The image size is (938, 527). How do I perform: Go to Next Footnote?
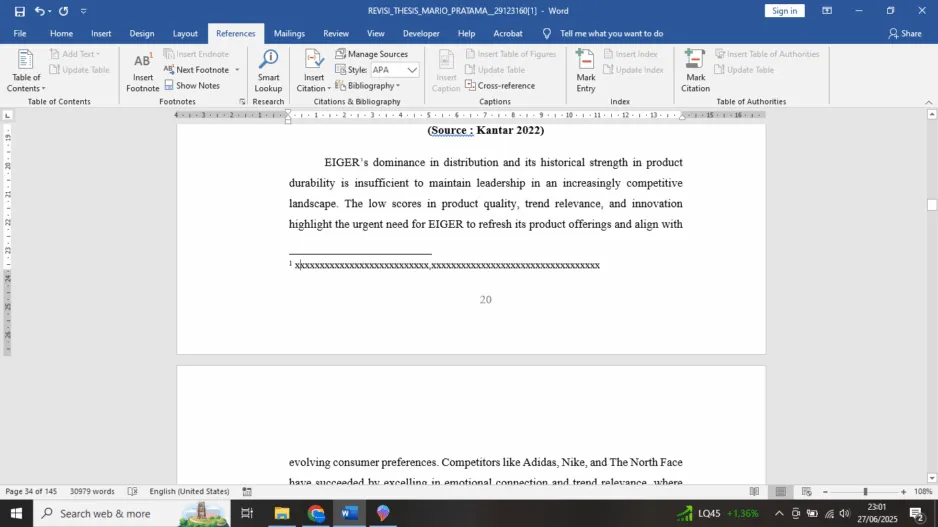coord(197,69)
